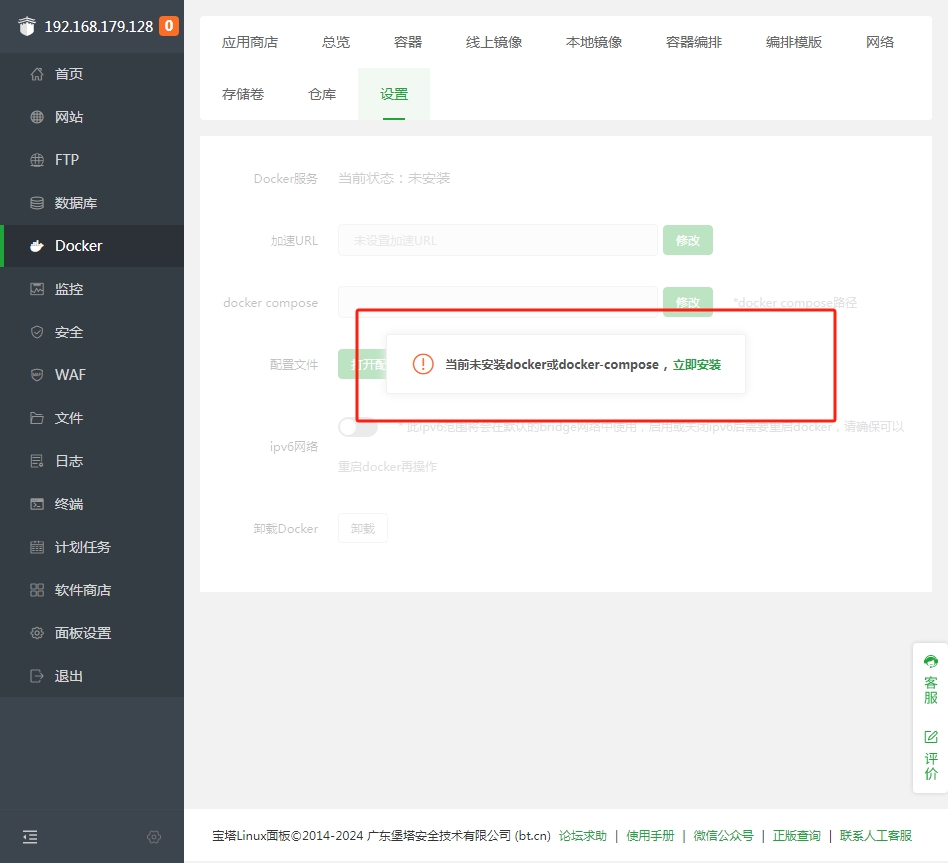Click the gear icon at sidebar bottom
The width and height of the screenshot is (948, 863).
click(x=154, y=837)
